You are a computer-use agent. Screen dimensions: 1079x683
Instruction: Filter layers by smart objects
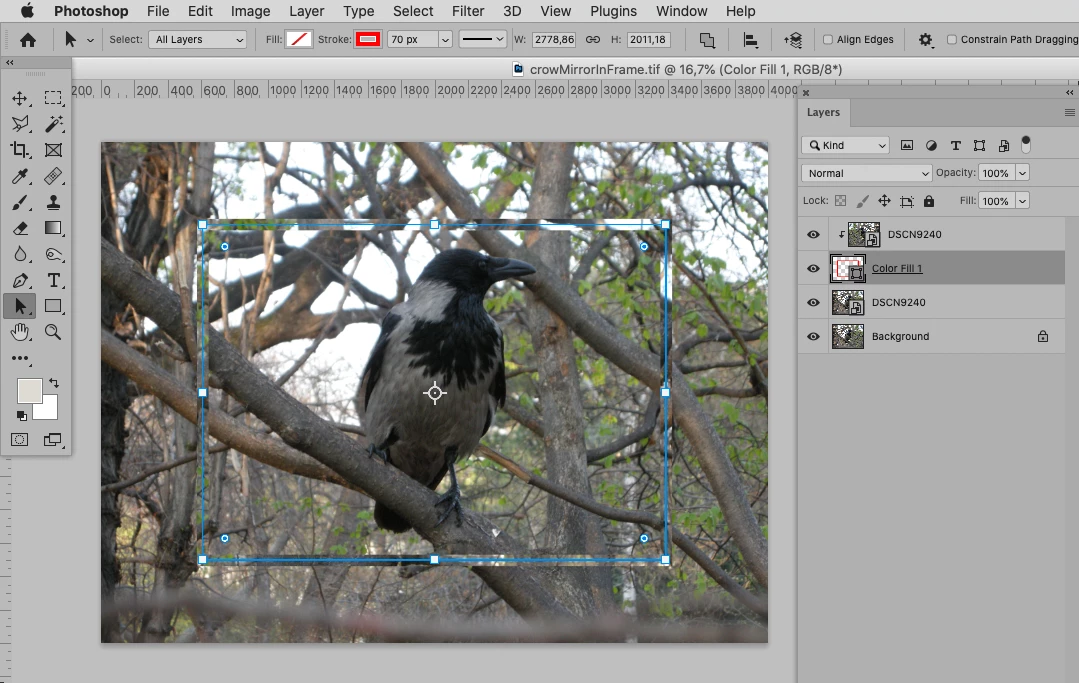pyautogui.click(x=1004, y=145)
